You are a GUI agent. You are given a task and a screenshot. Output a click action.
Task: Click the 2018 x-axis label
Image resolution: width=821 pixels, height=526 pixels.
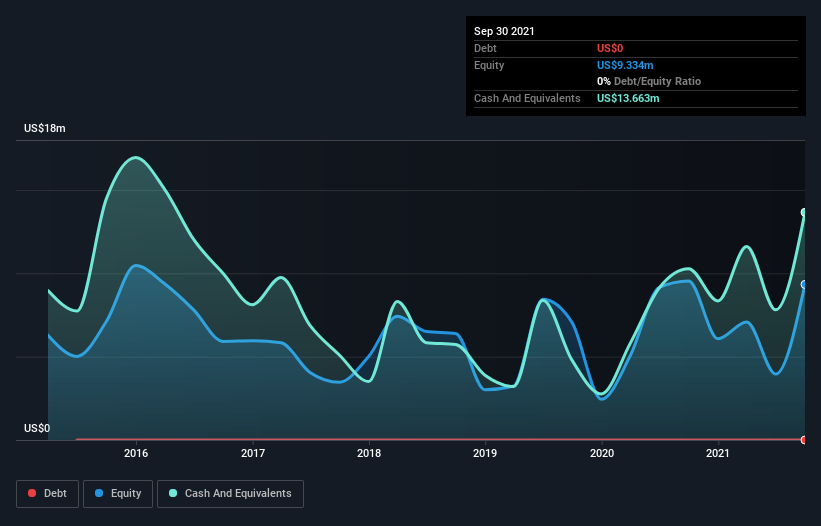pos(369,453)
